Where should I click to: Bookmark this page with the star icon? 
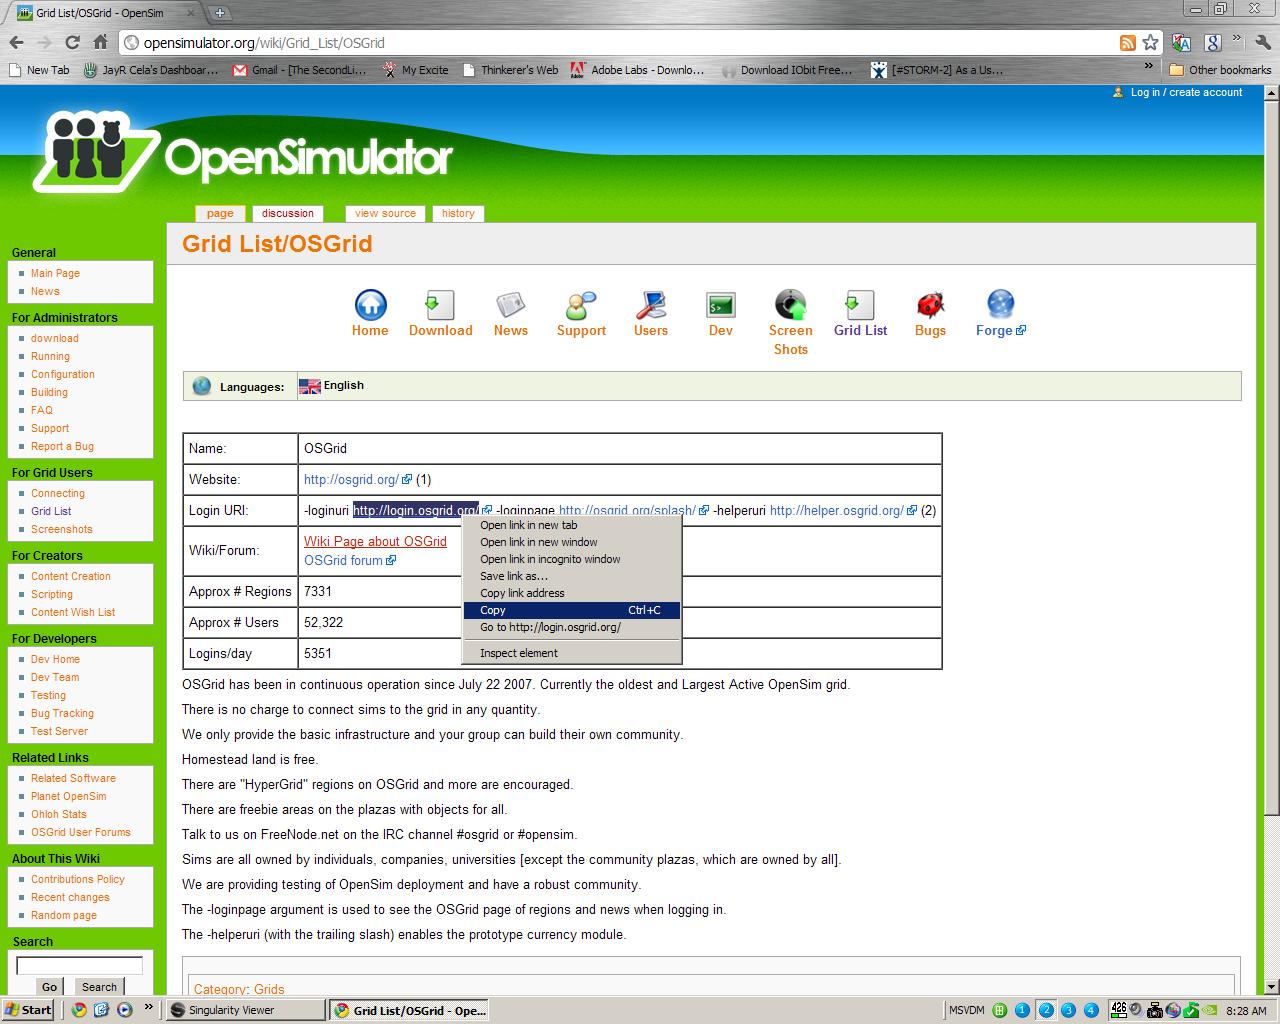(1150, 43)
